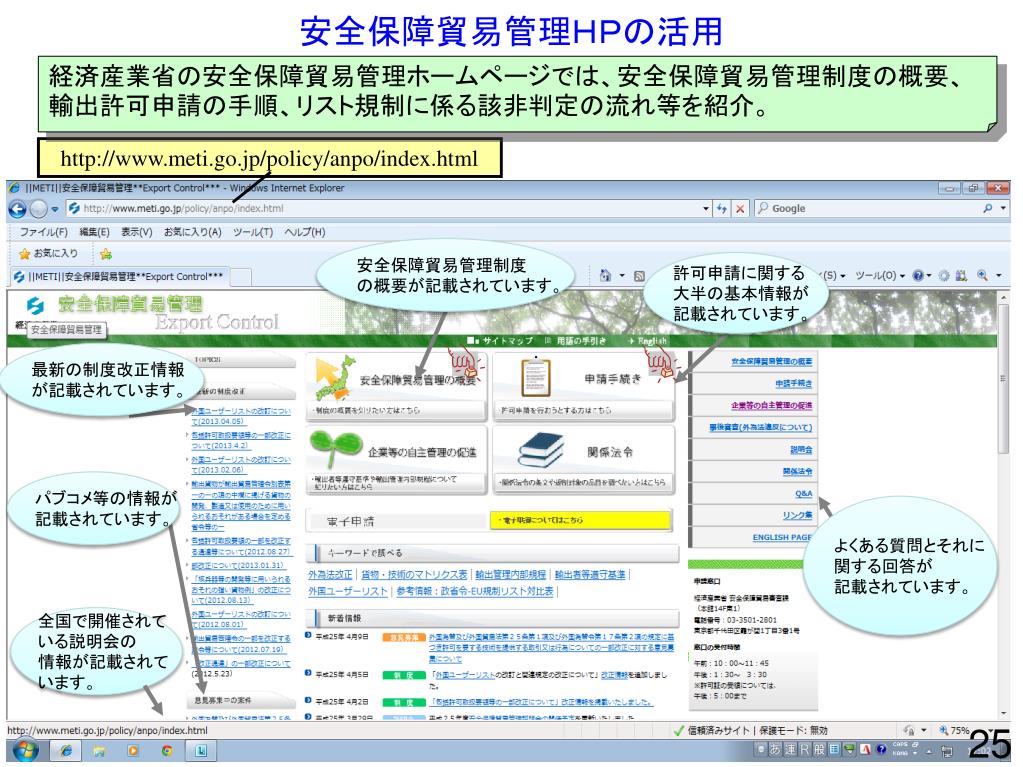Open 輸出者等遵守基準 link
This screenshot has height=767, width=1023.
pos(590,575)
